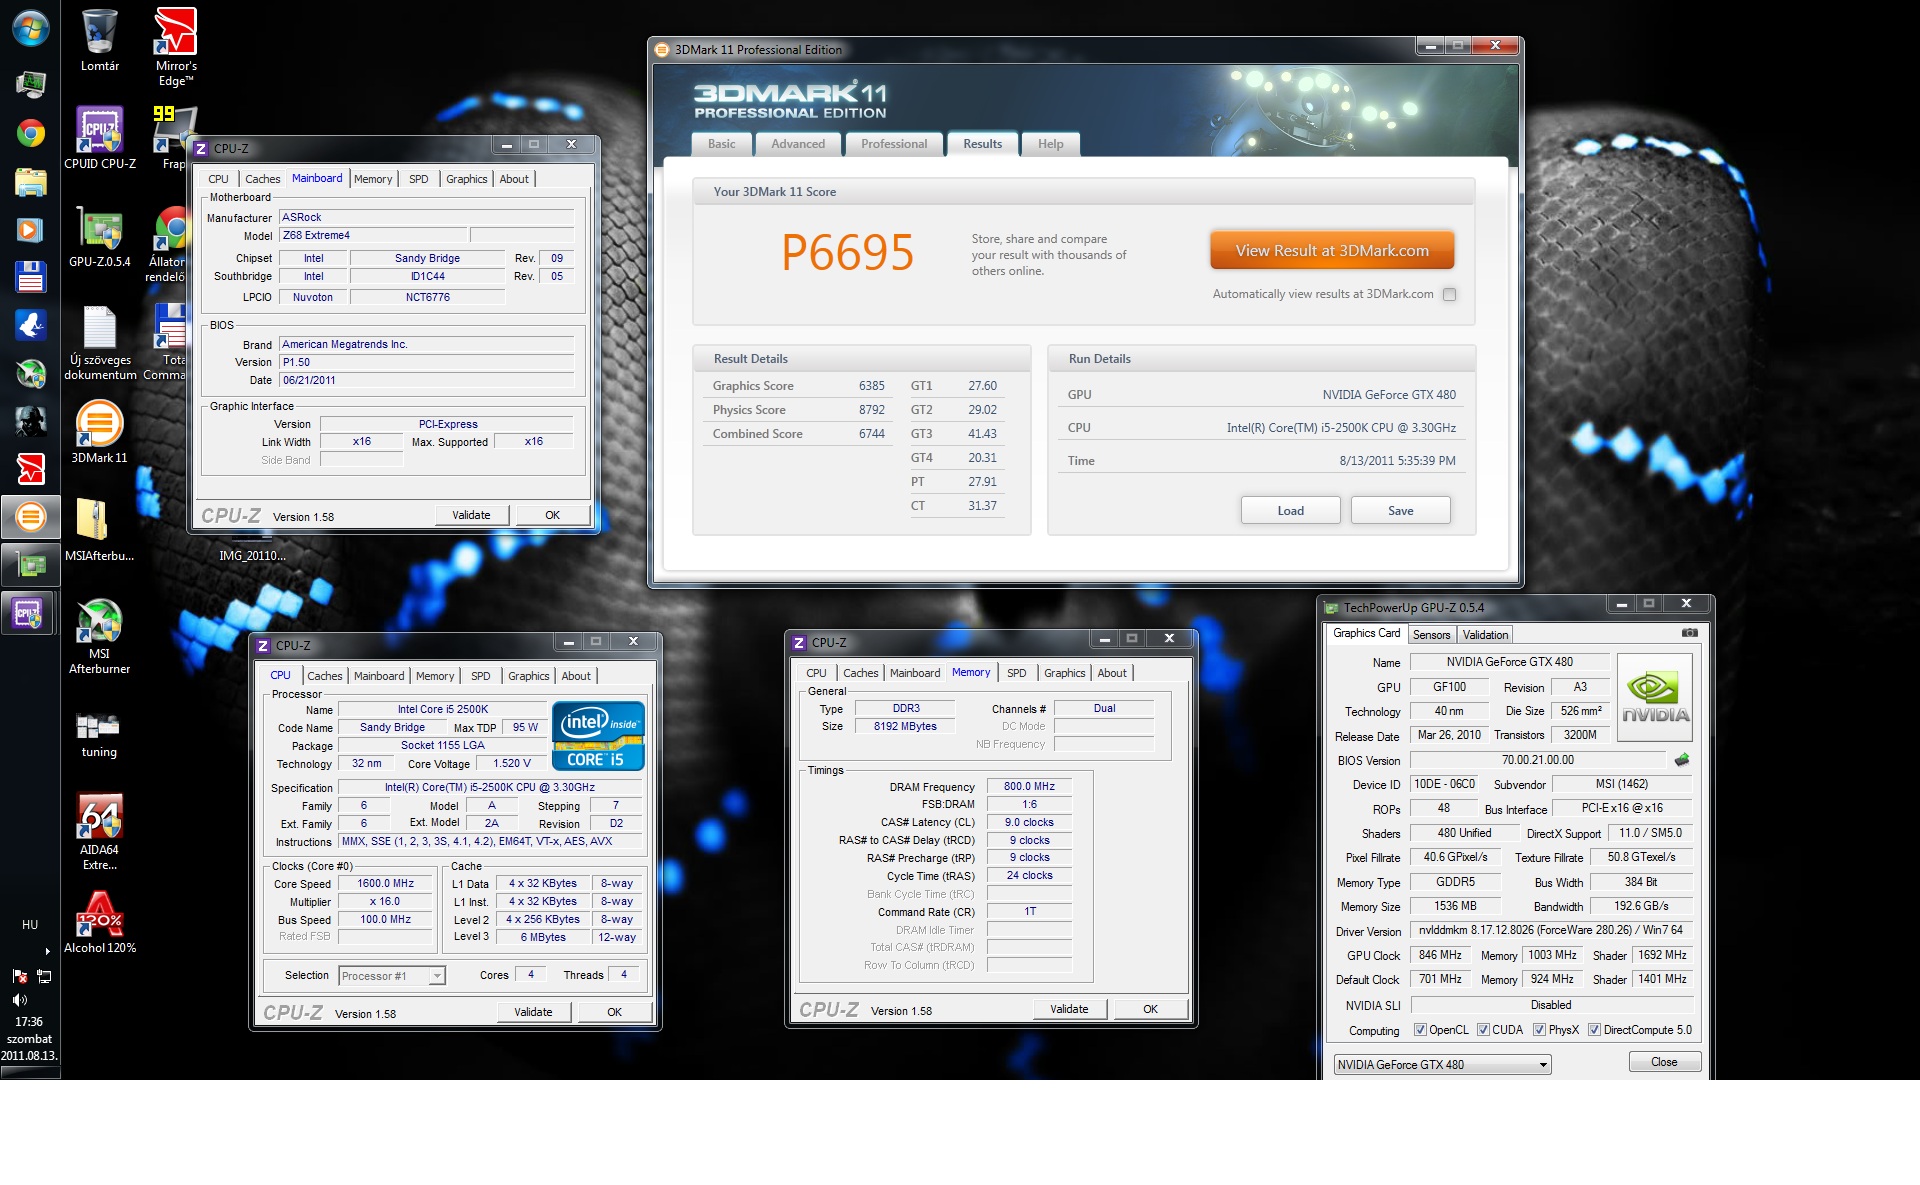Open the NVIDIA GeForce GTX 480 dropdown
The height and width of the screenshot is (1185, 1920).
point(1543,1065)
